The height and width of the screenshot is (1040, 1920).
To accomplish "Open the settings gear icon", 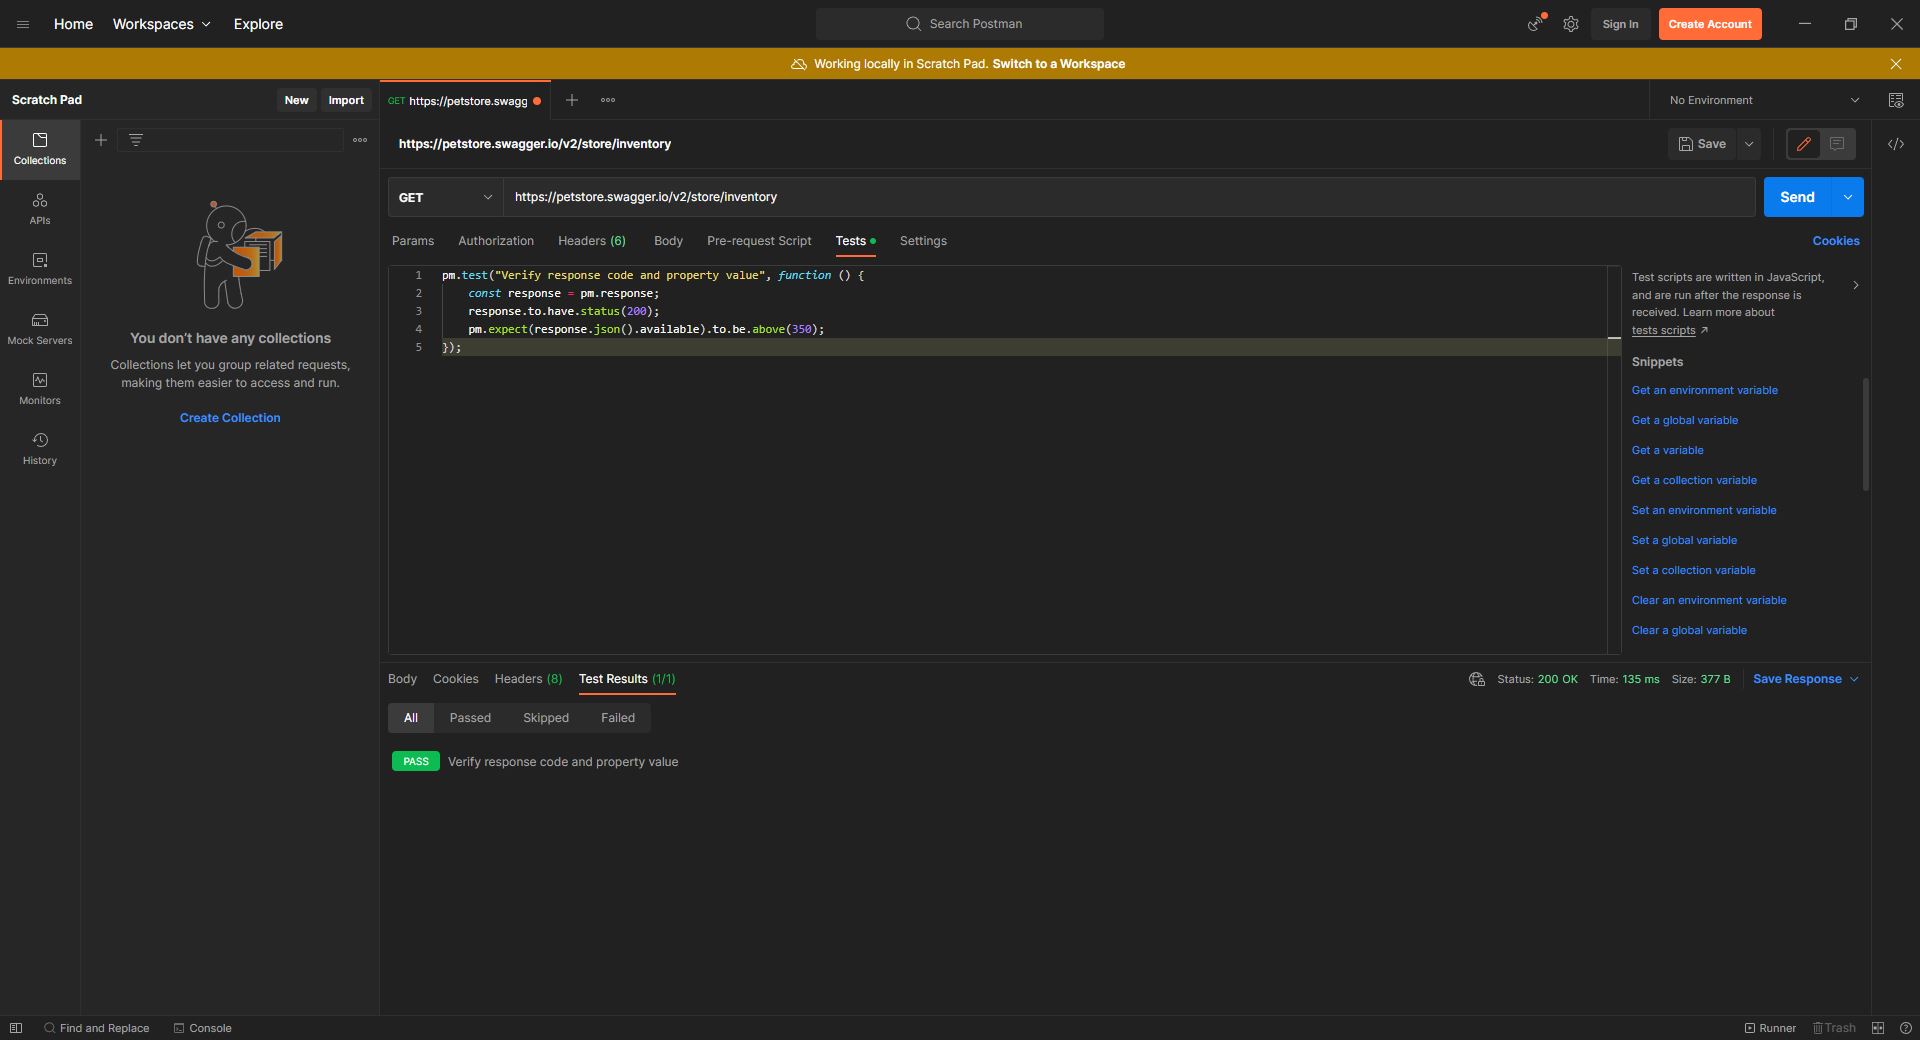I will pyautogui.click(x=1571, y=24).
